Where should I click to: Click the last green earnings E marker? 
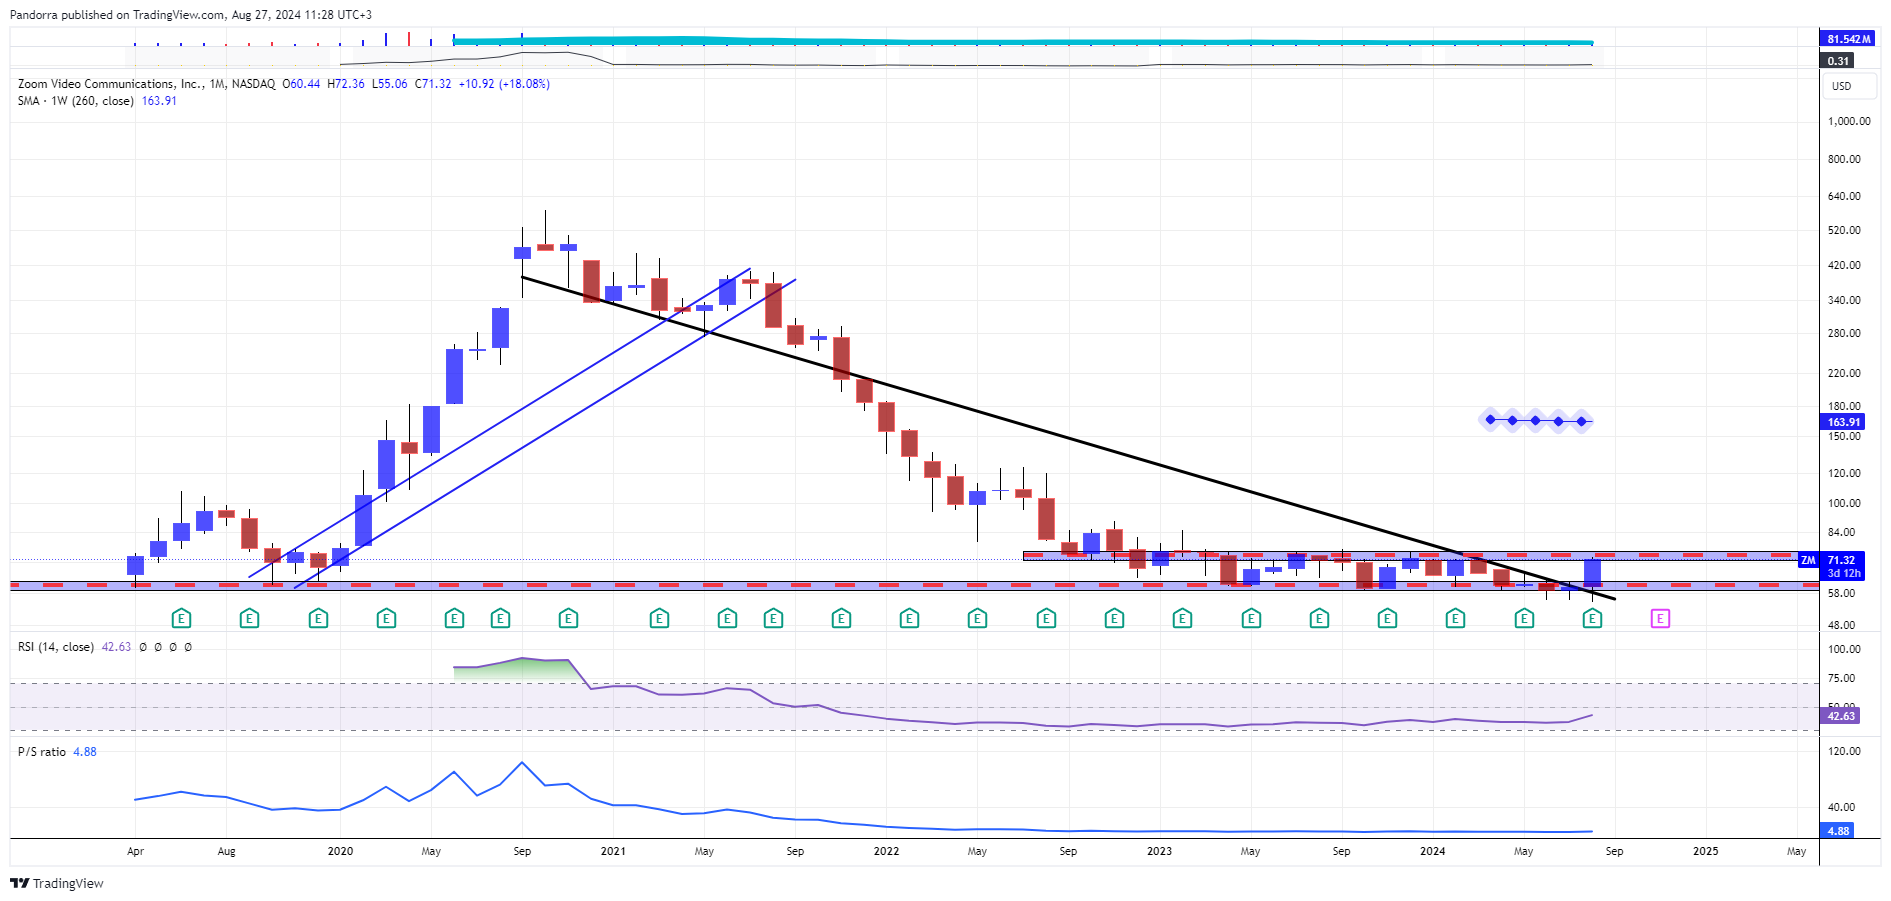[1592, 619]
